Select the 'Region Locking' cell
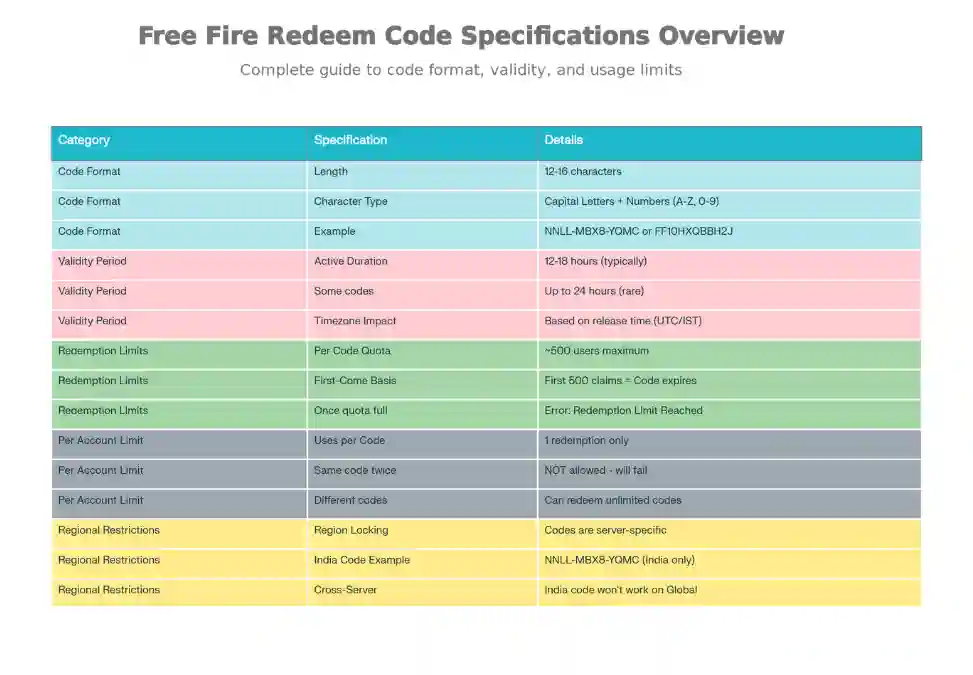 click(x=351, y=531)
